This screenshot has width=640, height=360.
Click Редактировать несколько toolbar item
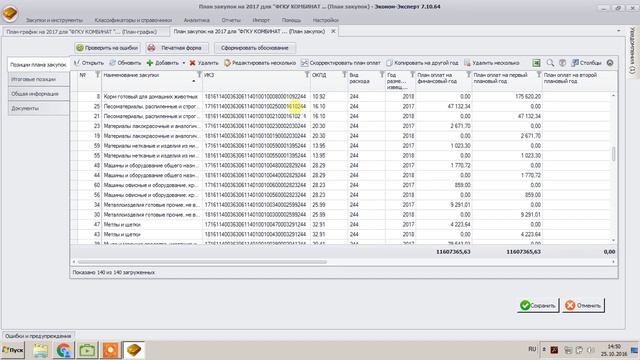point(260,63)
